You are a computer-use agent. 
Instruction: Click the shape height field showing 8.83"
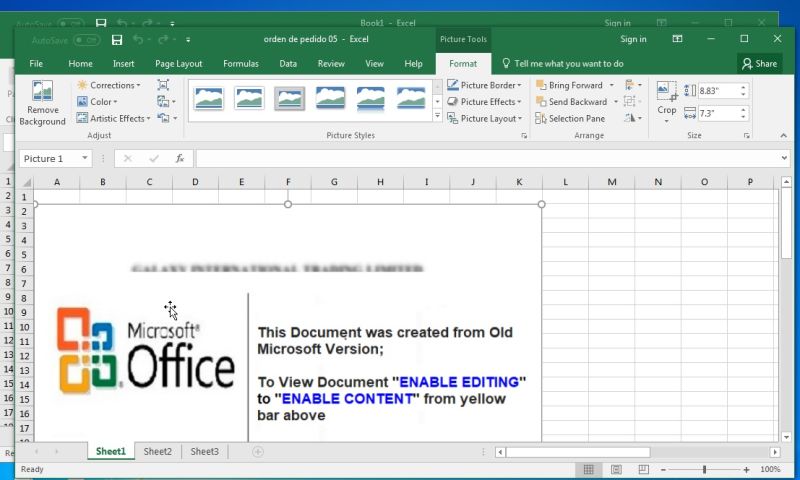[x=718, y=91]
